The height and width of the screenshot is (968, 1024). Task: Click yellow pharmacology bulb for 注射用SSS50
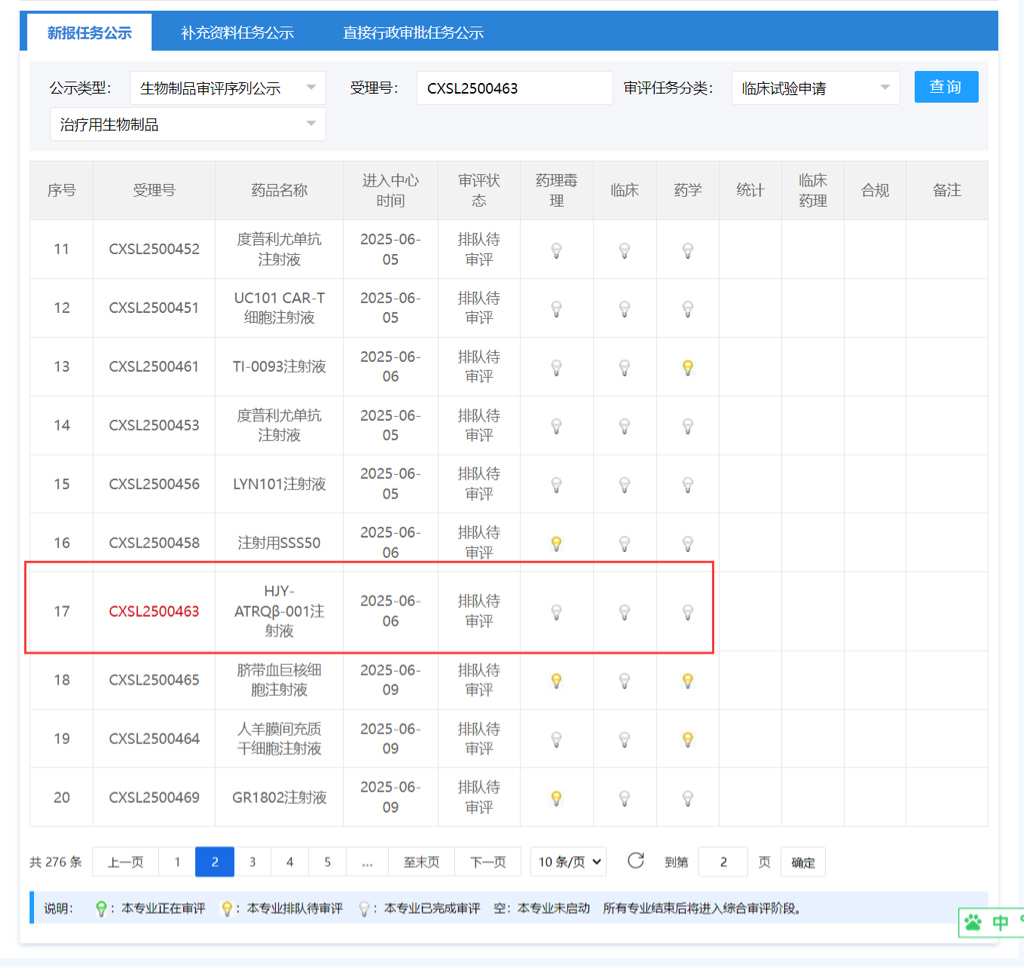point(556,543)
